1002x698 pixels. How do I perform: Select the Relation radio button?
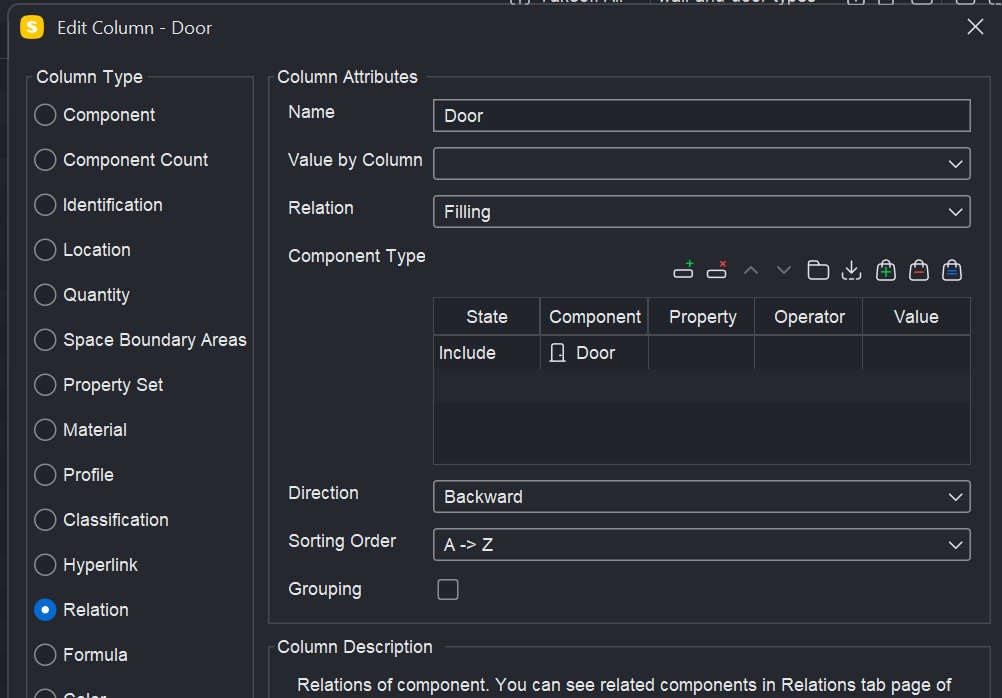(45, 610)
